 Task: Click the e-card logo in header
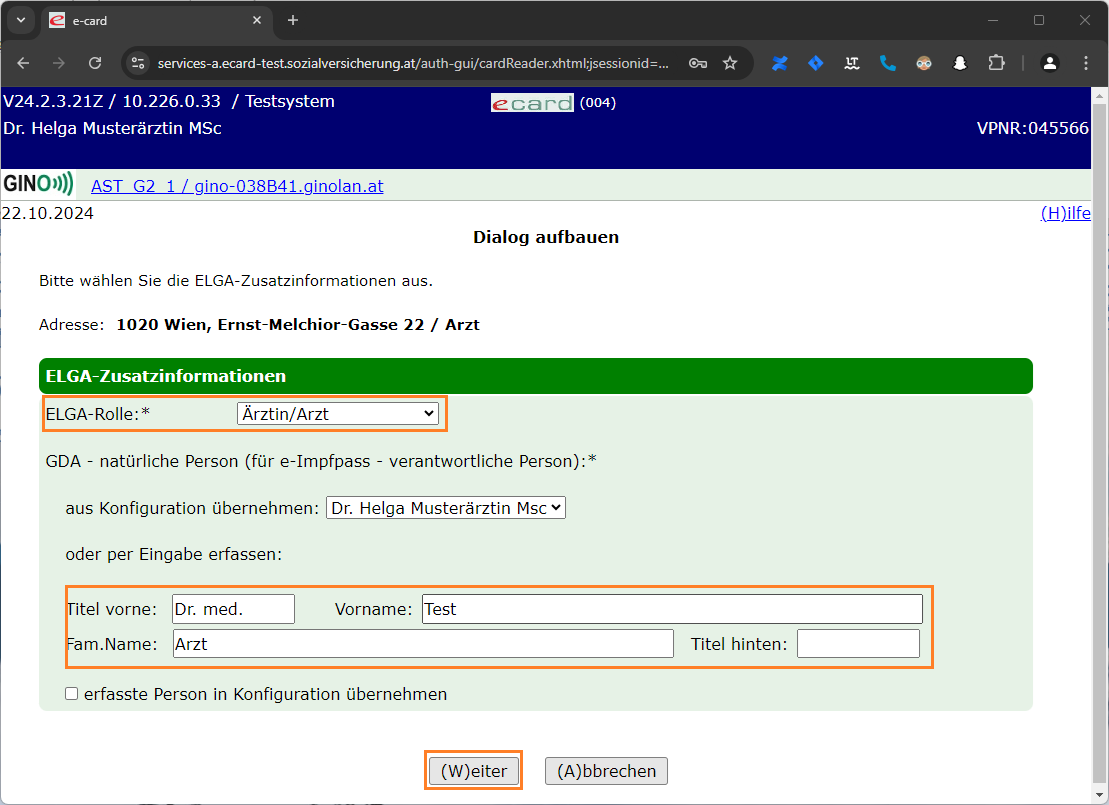coord(532,103)
